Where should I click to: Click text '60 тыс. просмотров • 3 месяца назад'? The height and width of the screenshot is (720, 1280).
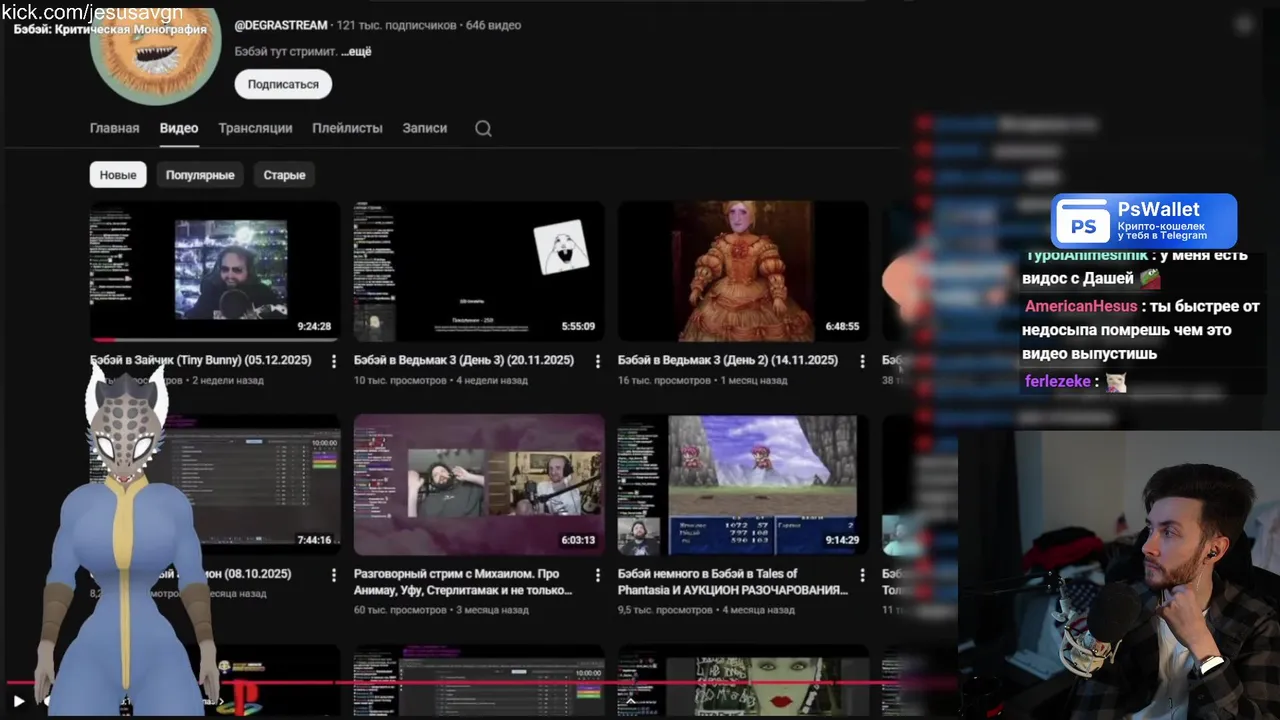click(441, 610)
